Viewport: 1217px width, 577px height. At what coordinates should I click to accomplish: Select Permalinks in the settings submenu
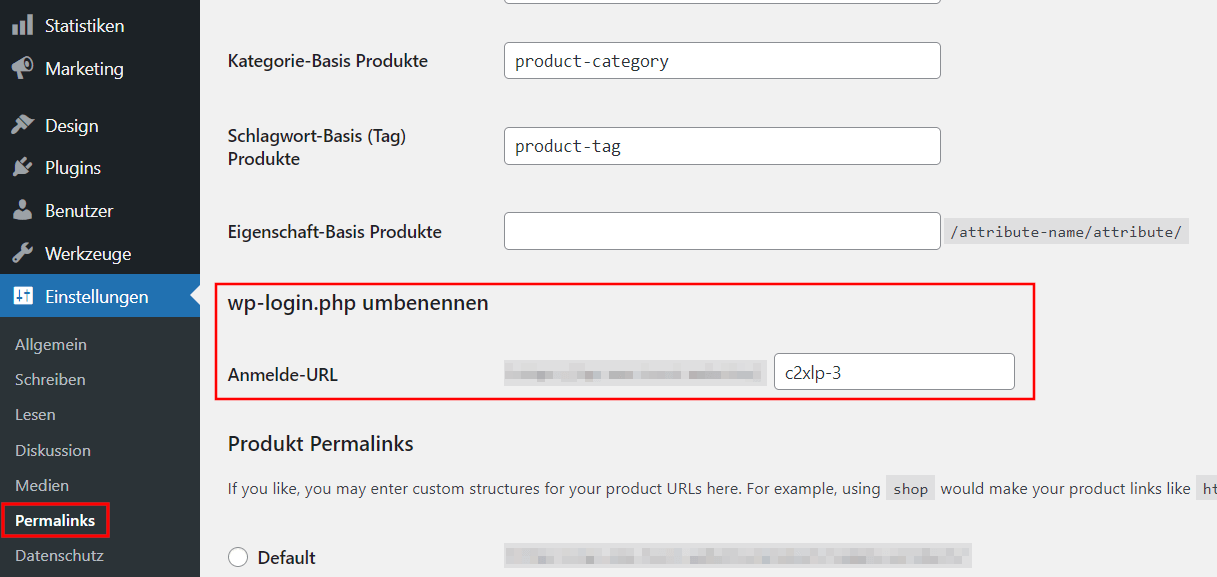pos(55,520)
